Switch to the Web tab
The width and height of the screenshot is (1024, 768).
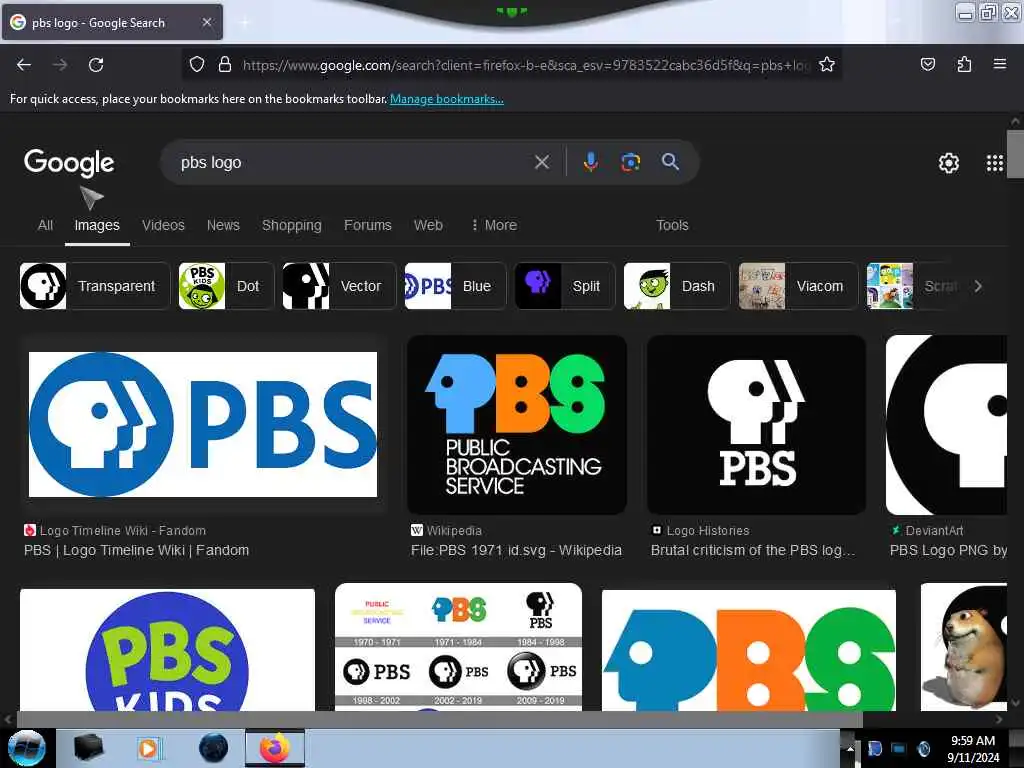coord(428,225)
